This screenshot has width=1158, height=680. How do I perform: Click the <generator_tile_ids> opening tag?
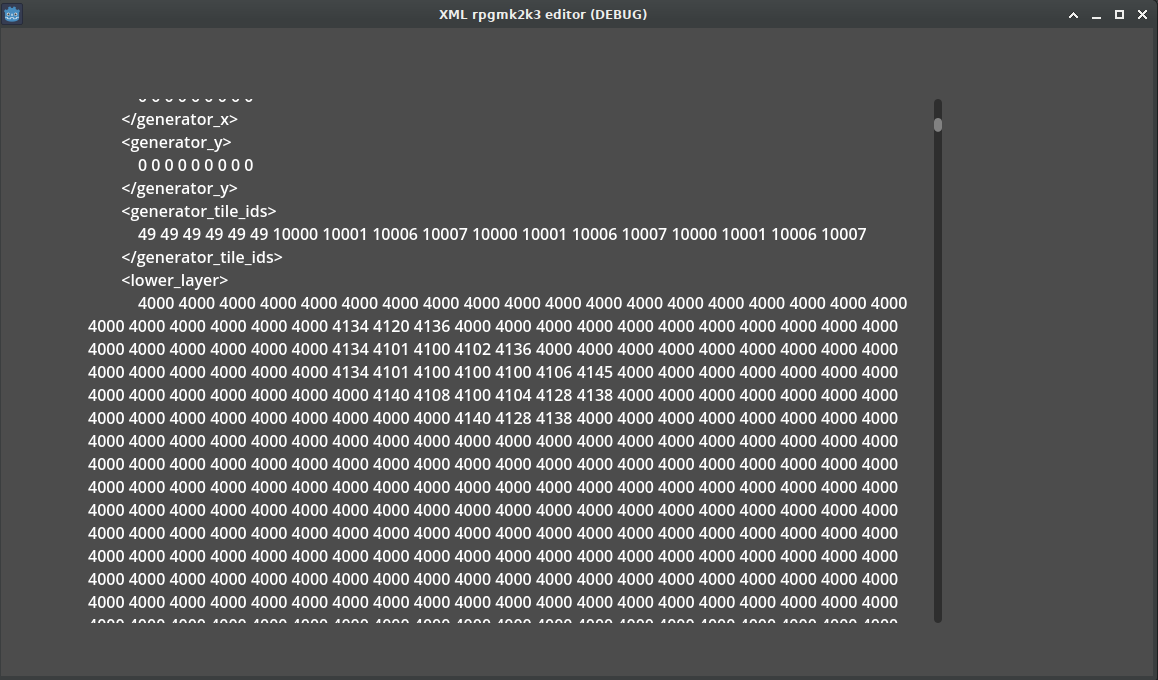(199, 211)
